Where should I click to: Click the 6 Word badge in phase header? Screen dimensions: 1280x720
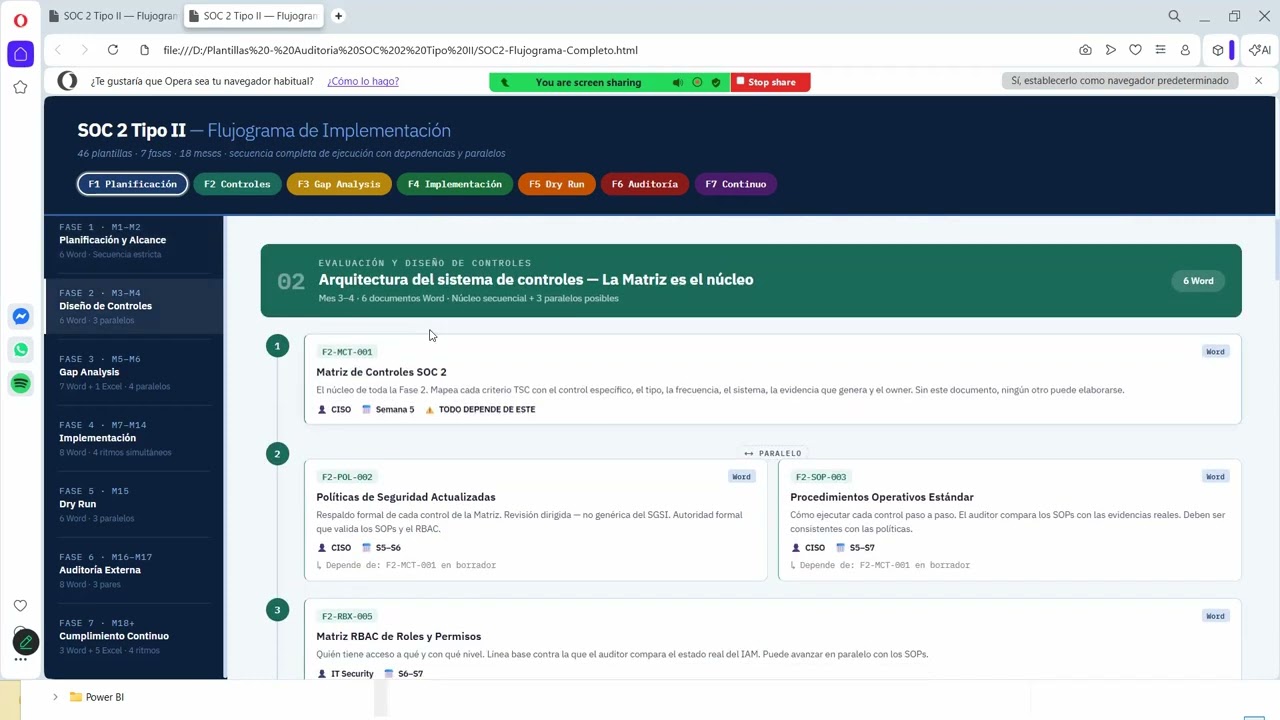[x=1198, y=281]
